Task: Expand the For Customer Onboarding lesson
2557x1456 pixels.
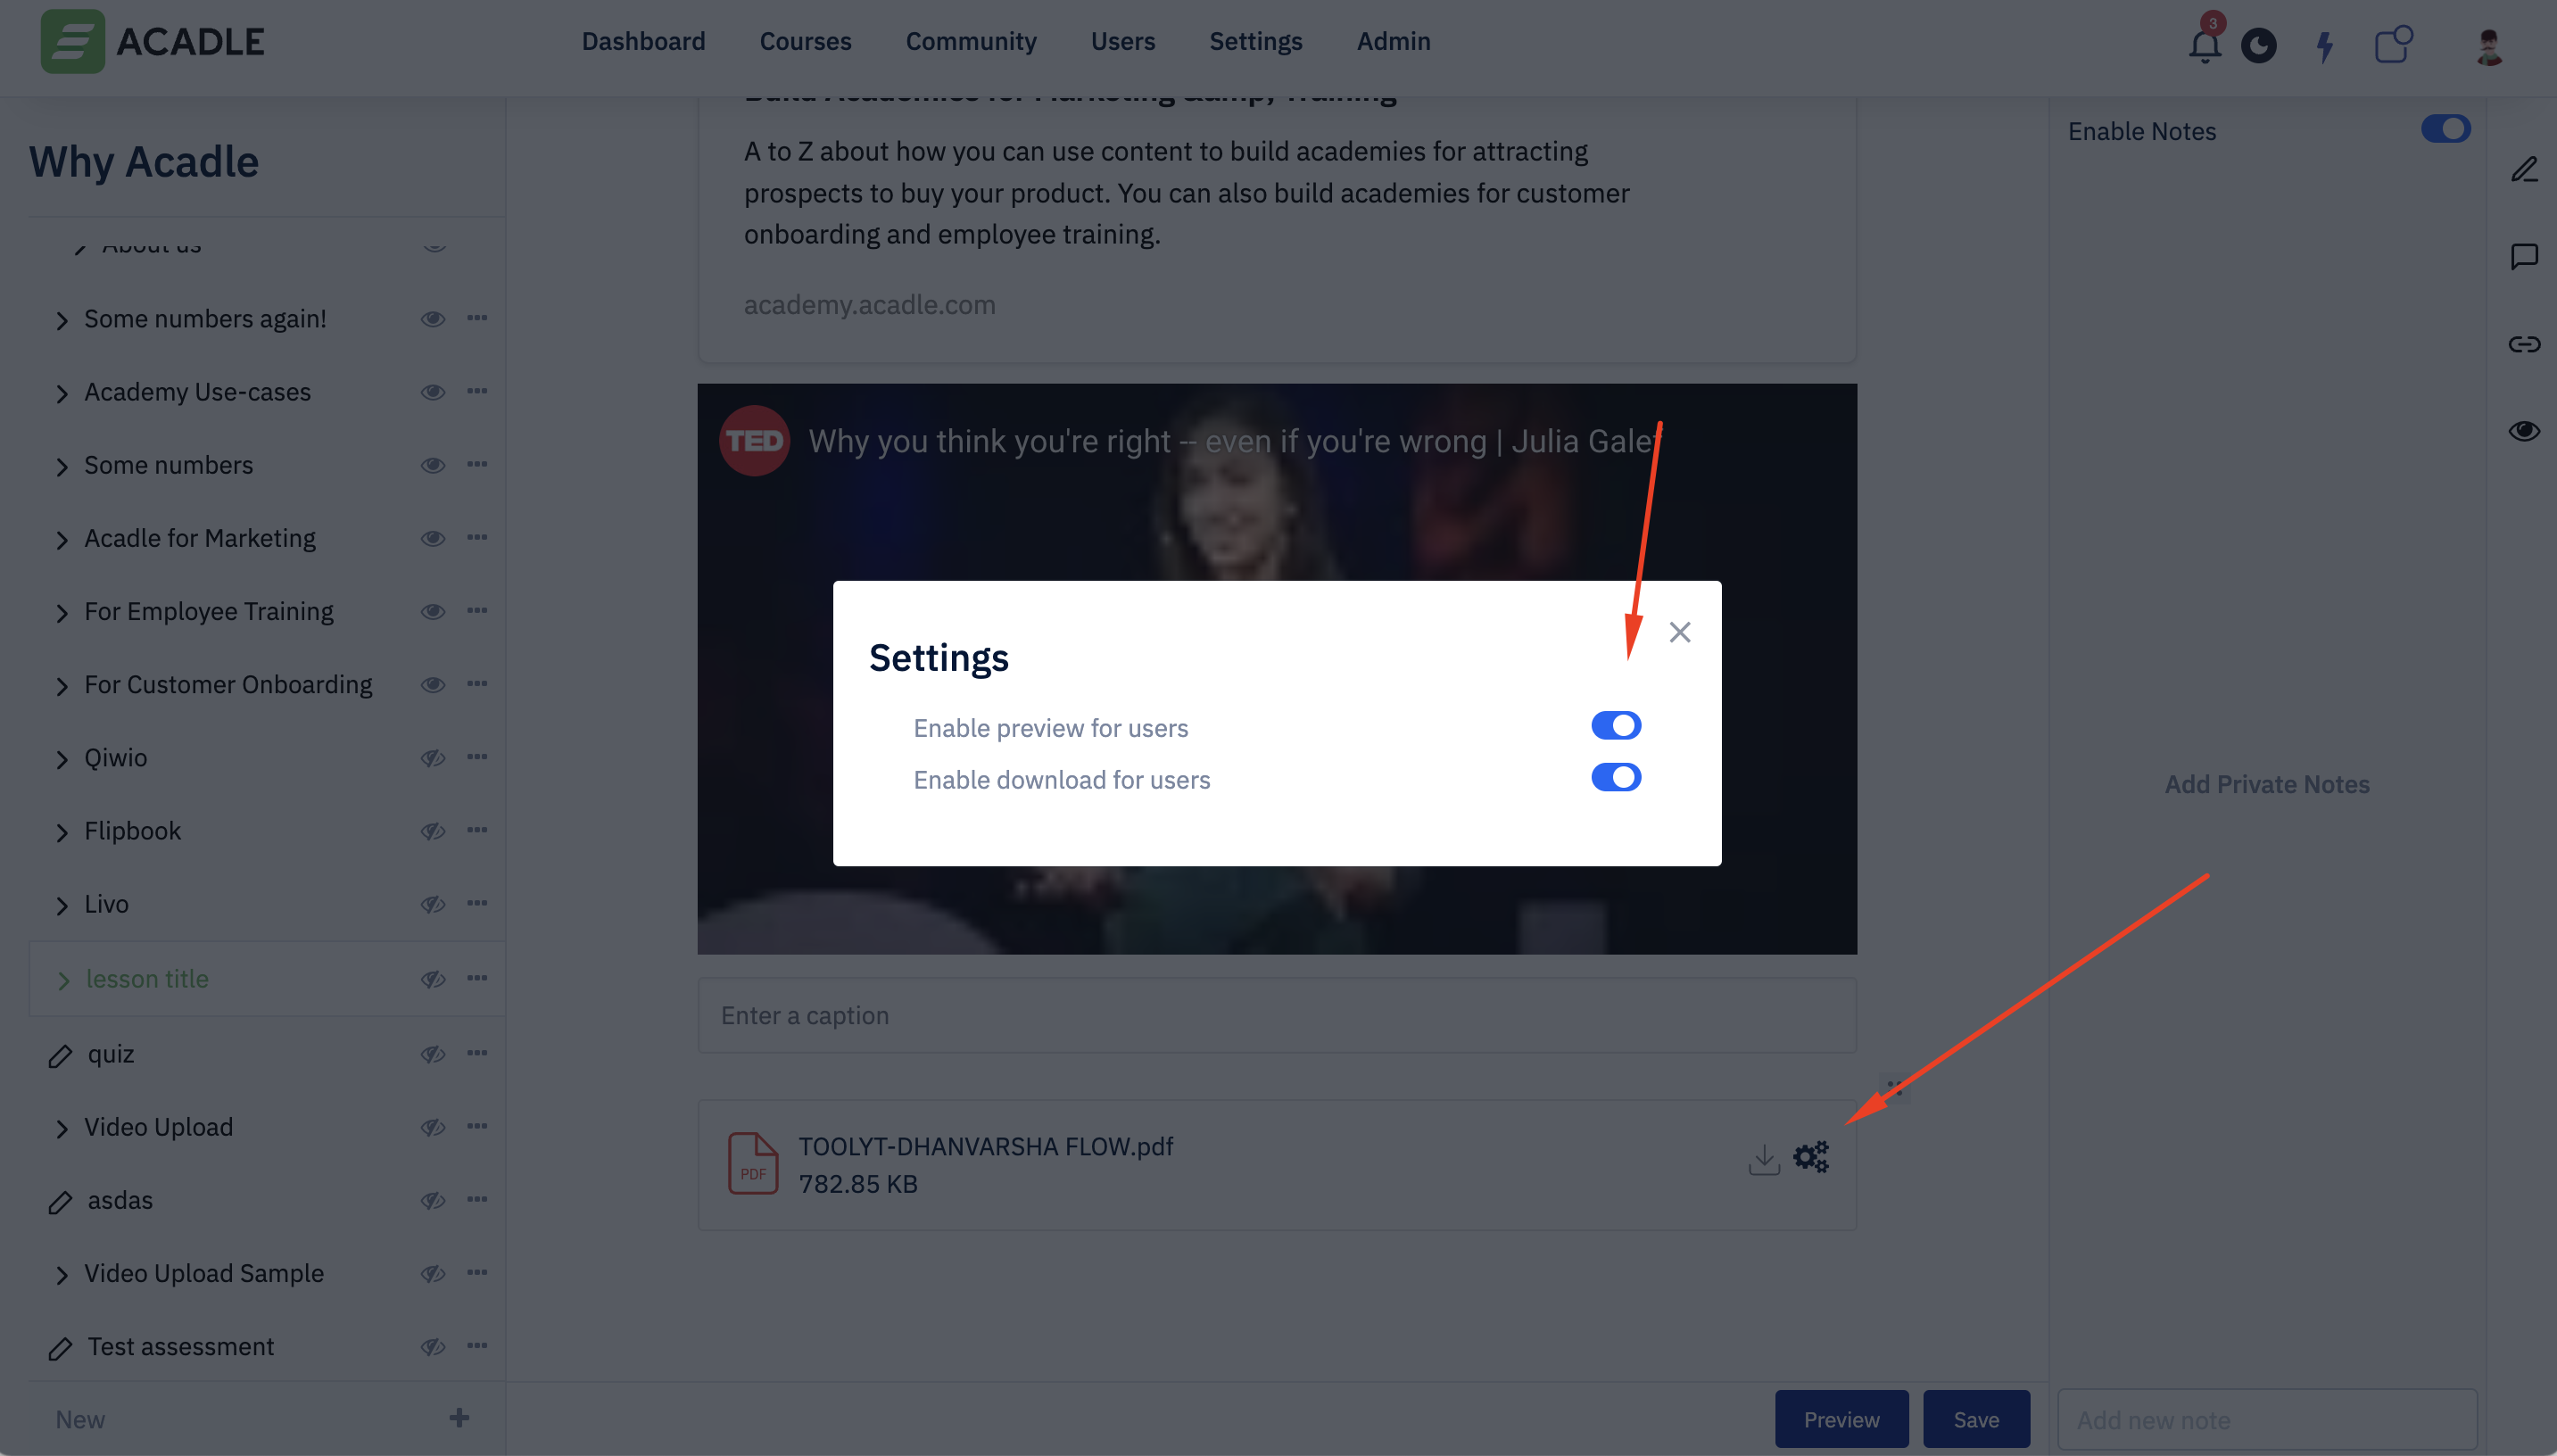Action: coord(62,686)
